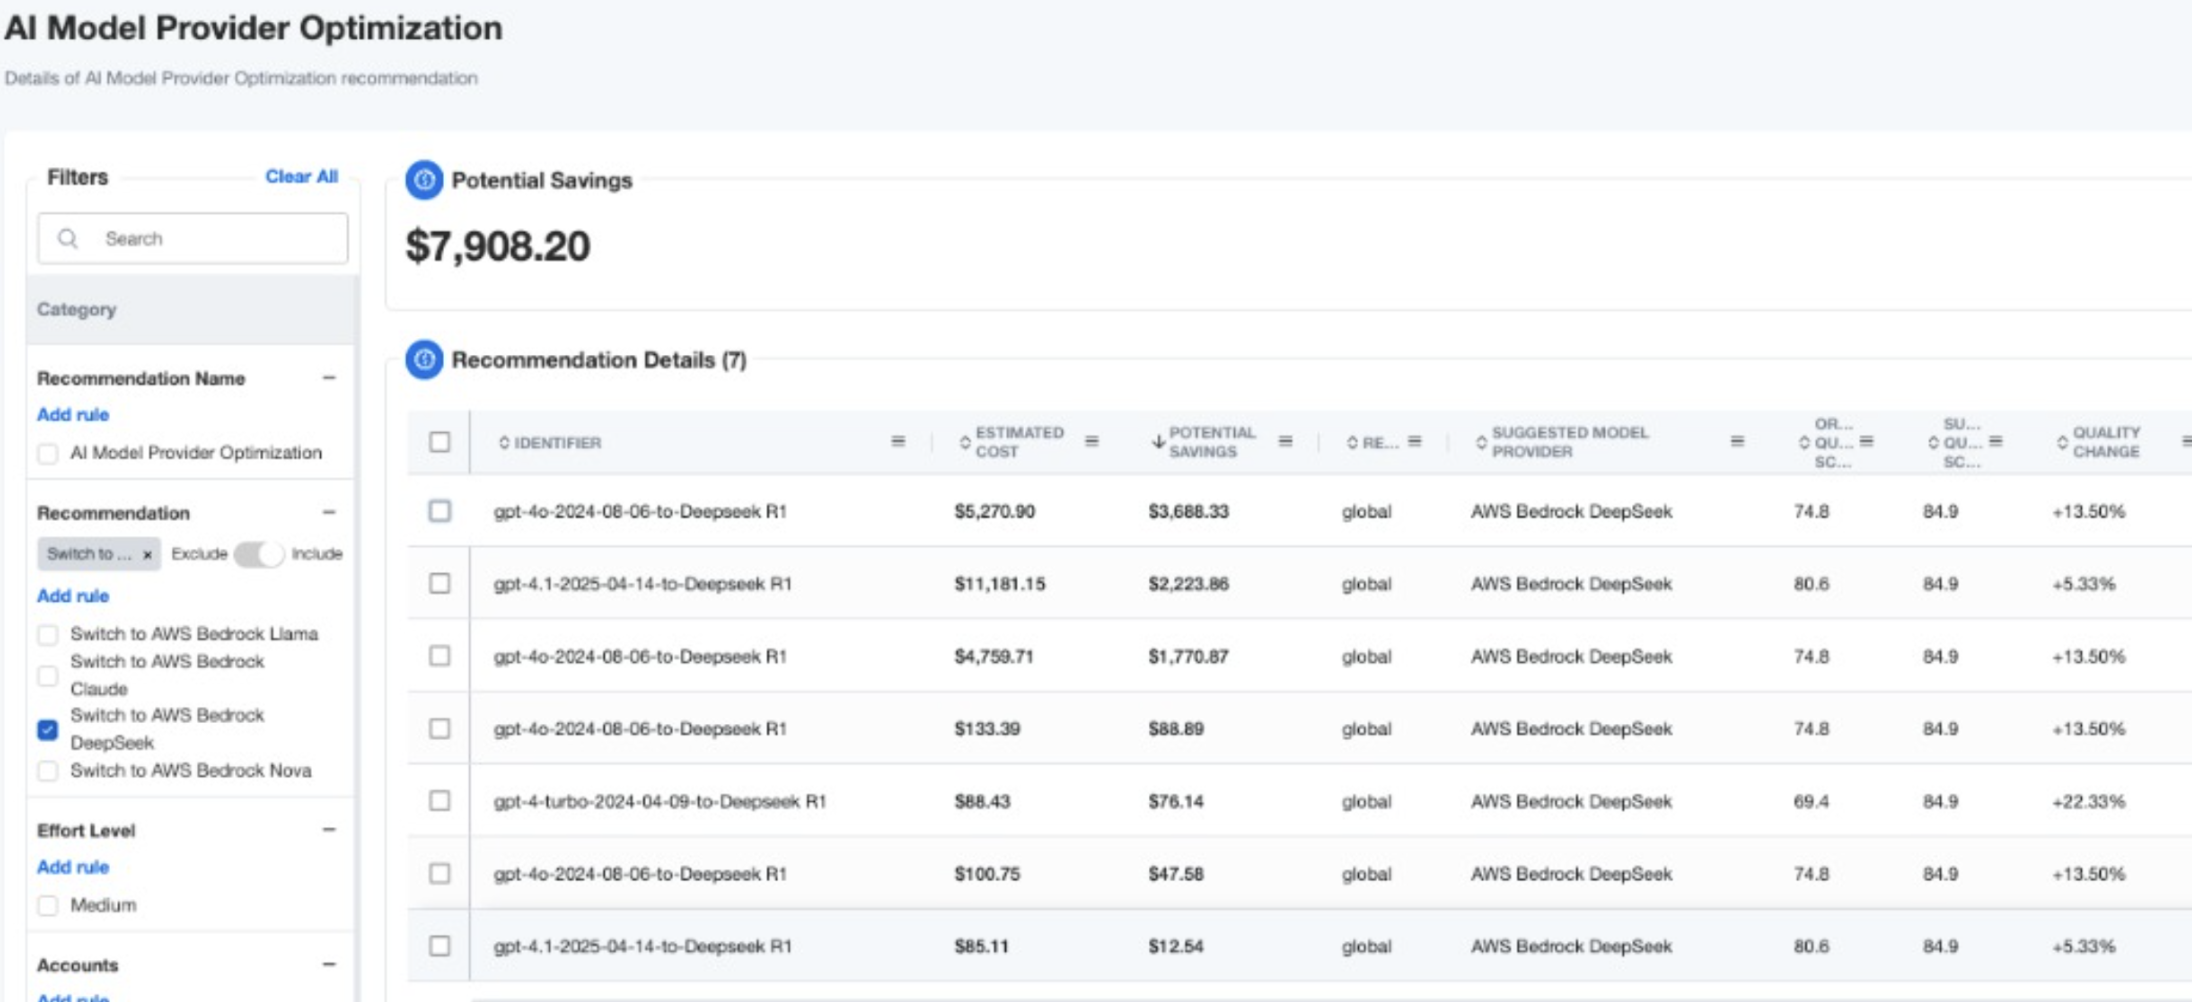Uncheck Switch to AWS Bedrock DeepSeek
The image size is (2192, 1002).
(47, 730)
